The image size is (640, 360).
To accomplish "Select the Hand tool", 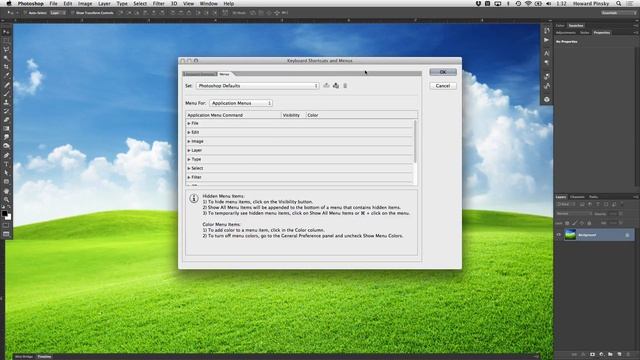I will tap(6, 191).
